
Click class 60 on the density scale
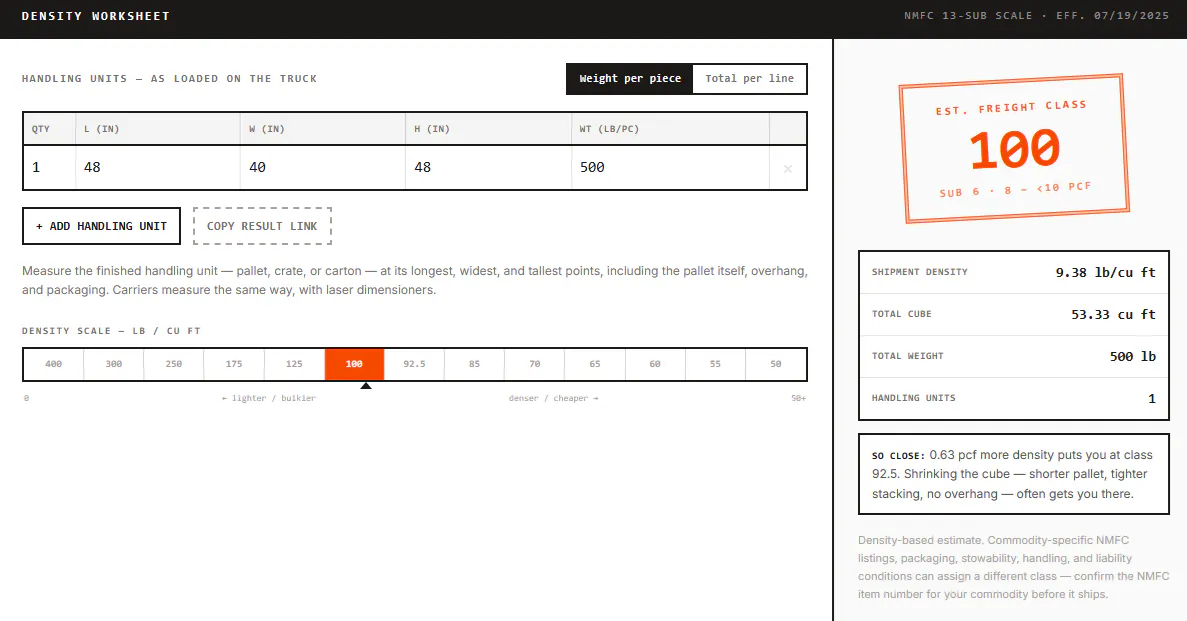pos(655,364)
